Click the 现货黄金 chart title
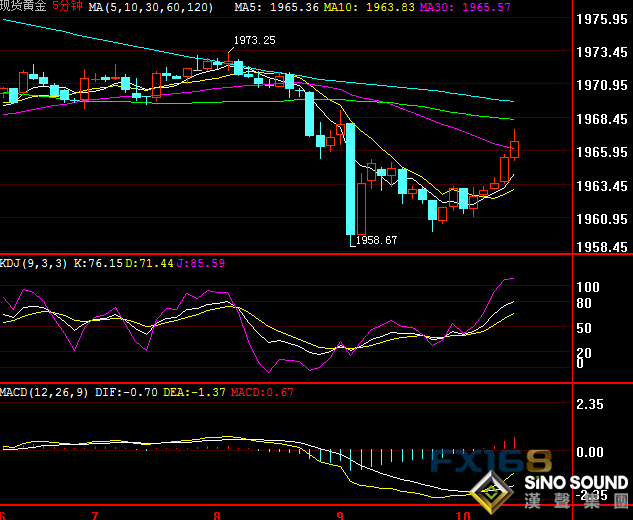633x520 pixels. [22, 7]
